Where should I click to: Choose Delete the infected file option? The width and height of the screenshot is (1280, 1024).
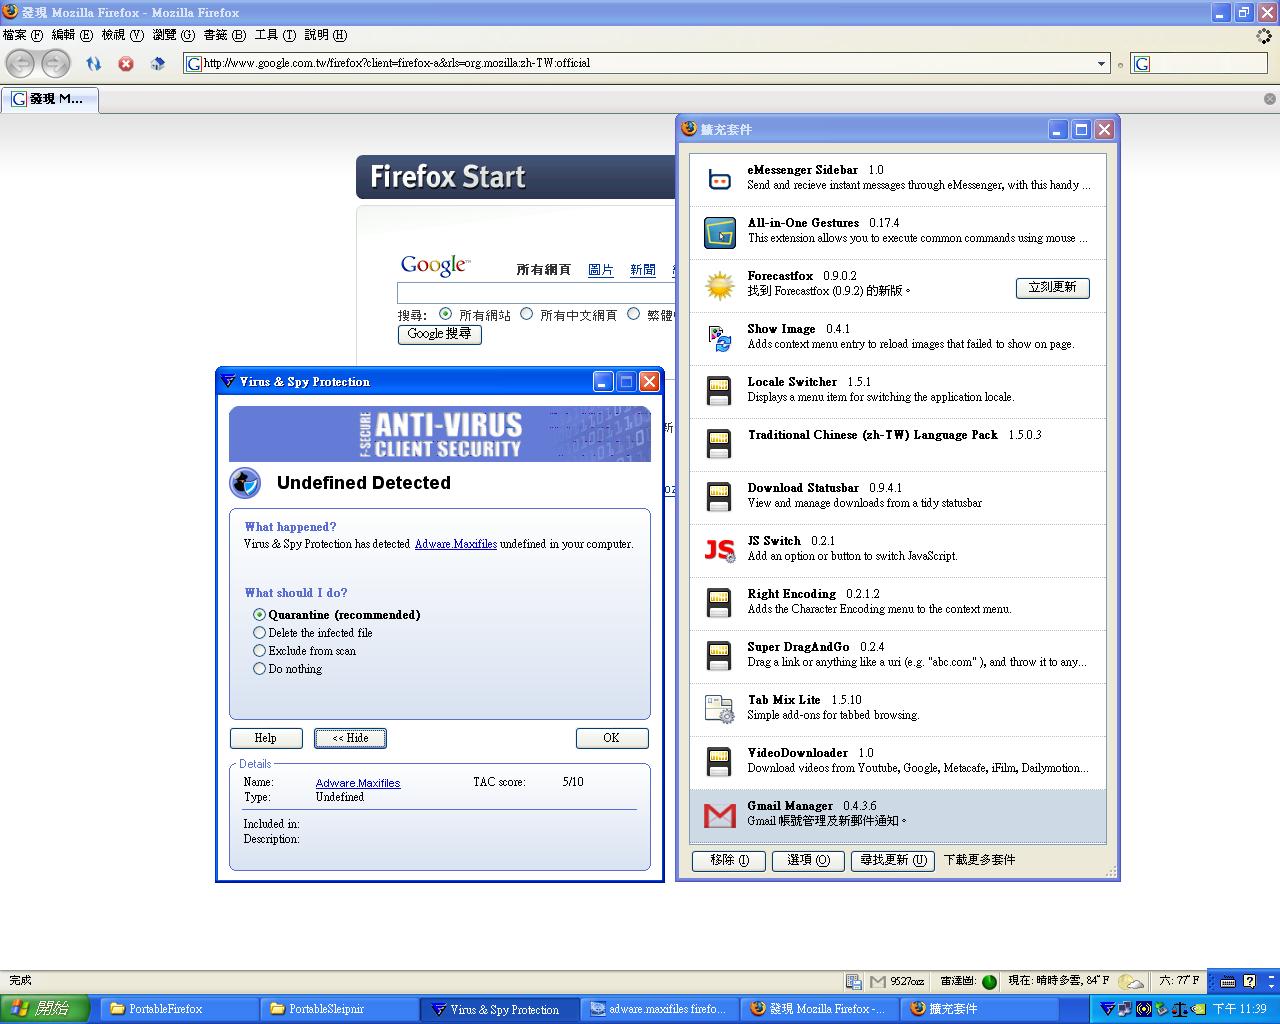[260, 633]
